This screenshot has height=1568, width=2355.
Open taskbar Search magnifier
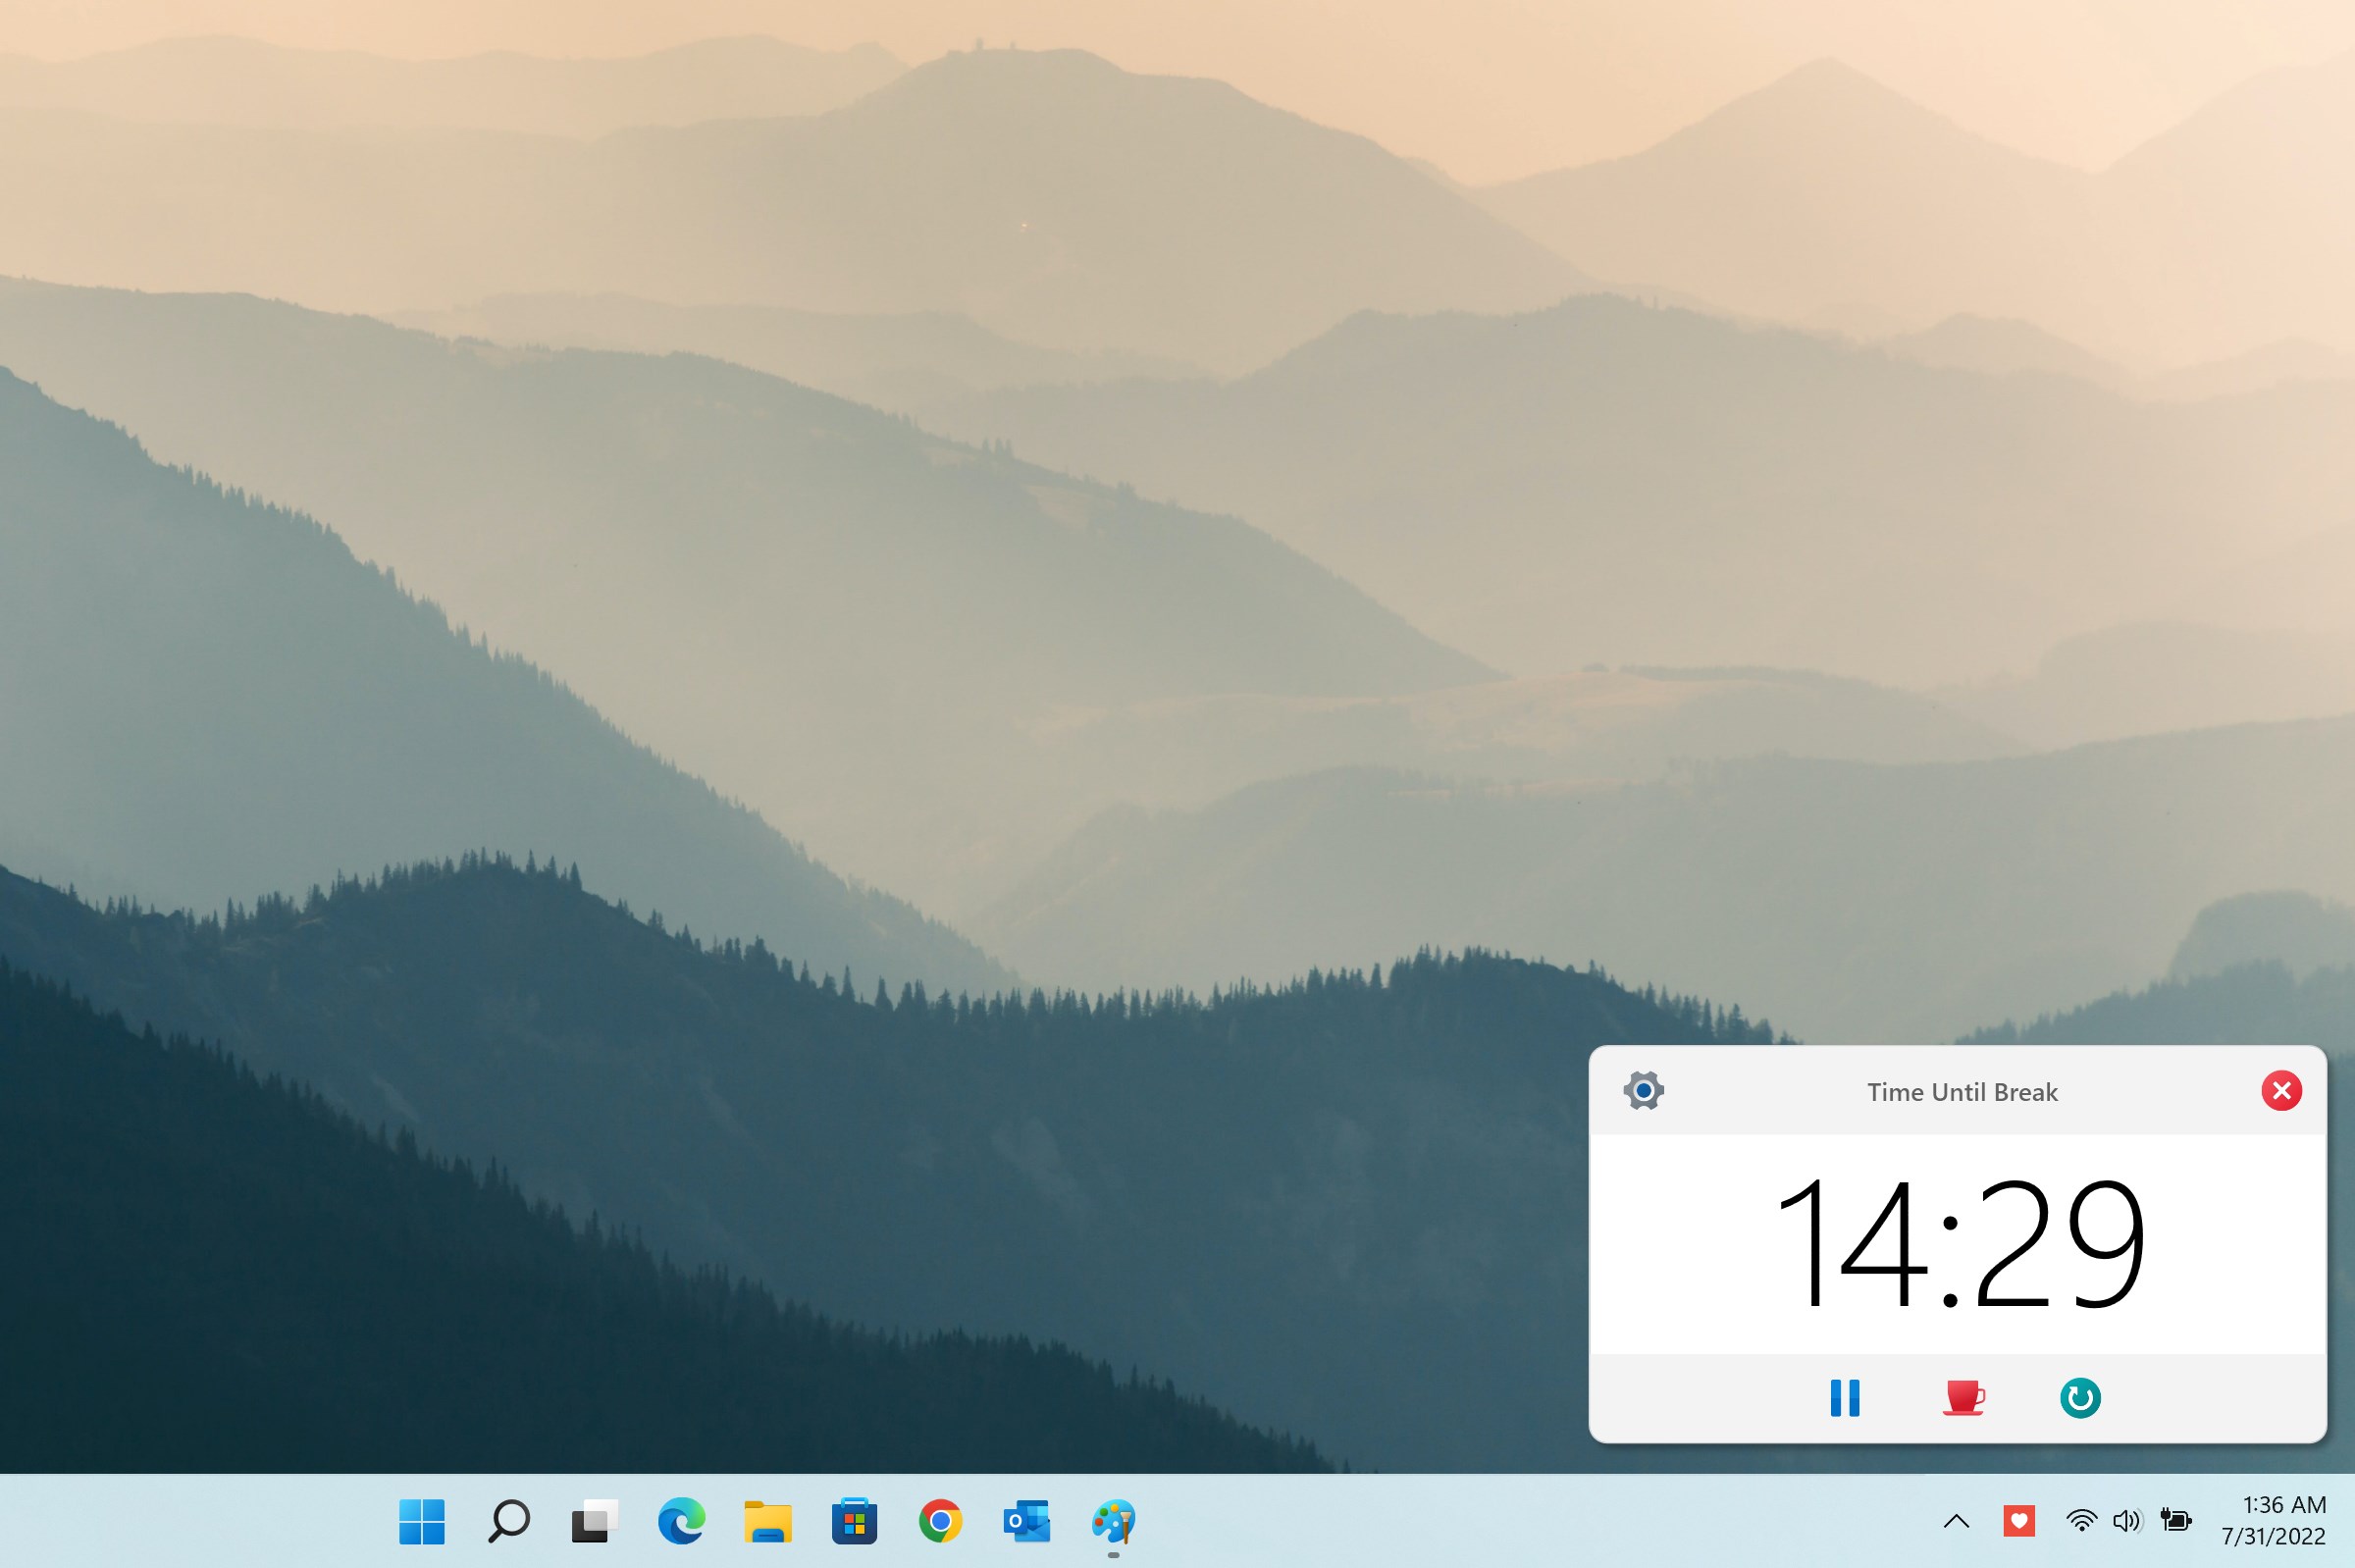click(508, 1521)
